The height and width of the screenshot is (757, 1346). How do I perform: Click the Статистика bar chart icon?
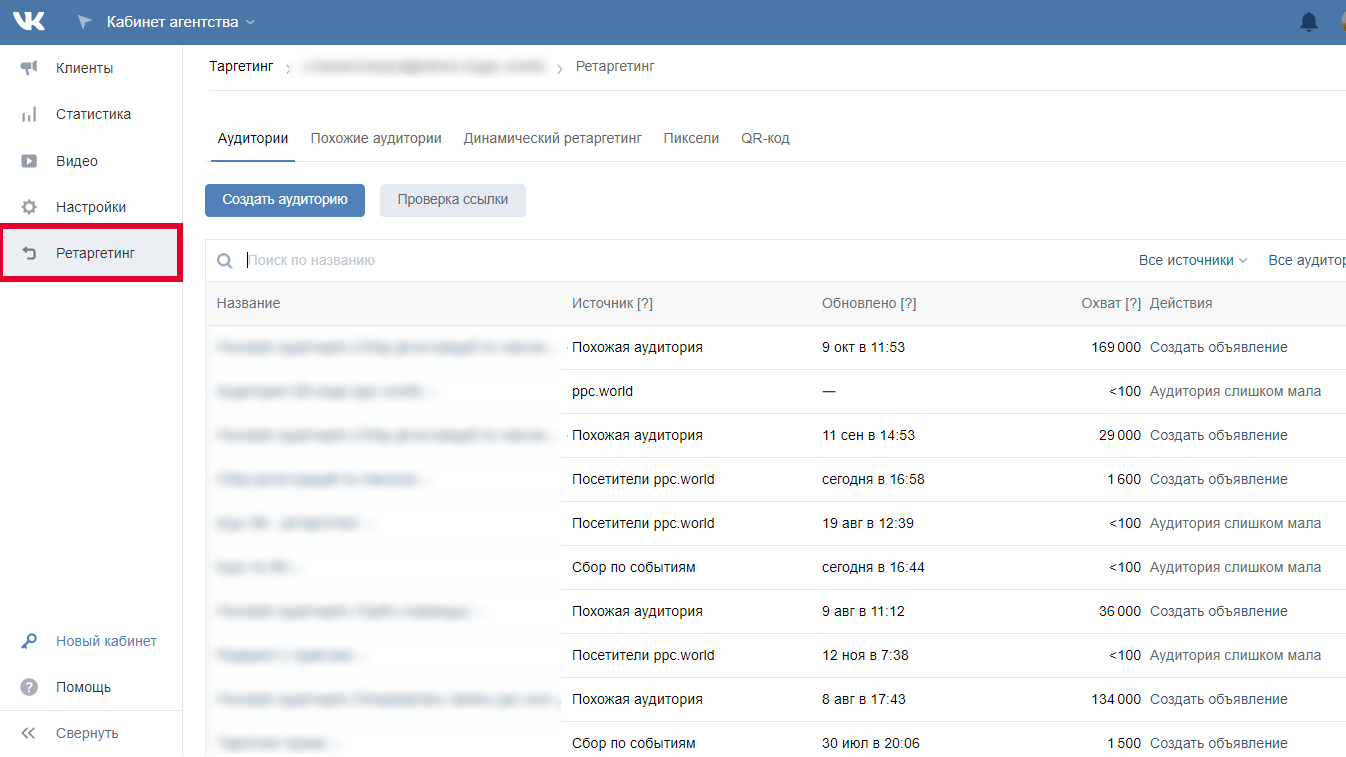coord(29,114)
